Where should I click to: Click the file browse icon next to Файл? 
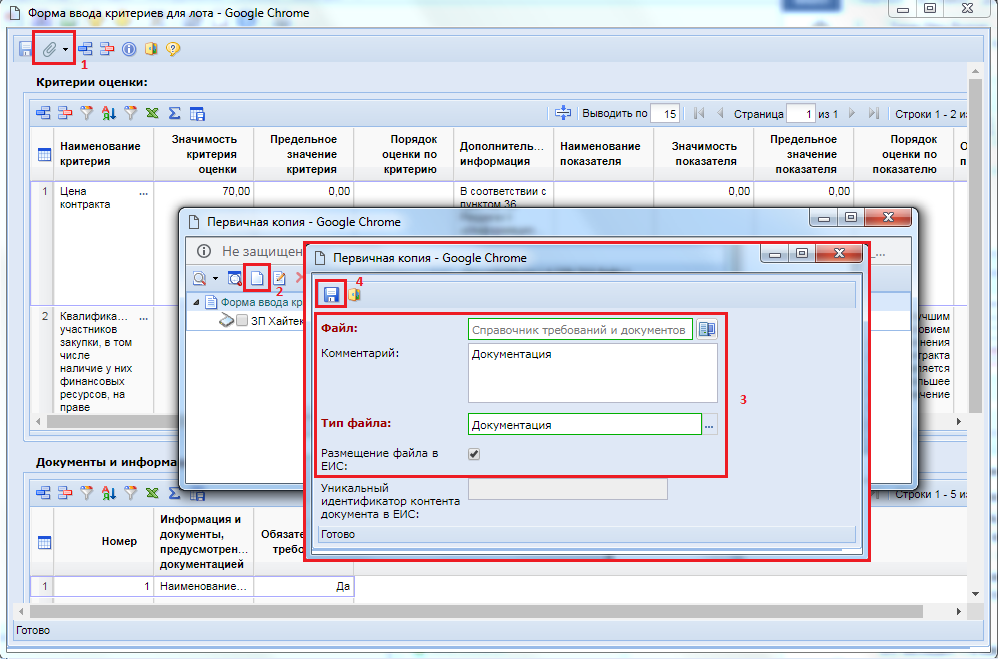(x=707, y=329)
